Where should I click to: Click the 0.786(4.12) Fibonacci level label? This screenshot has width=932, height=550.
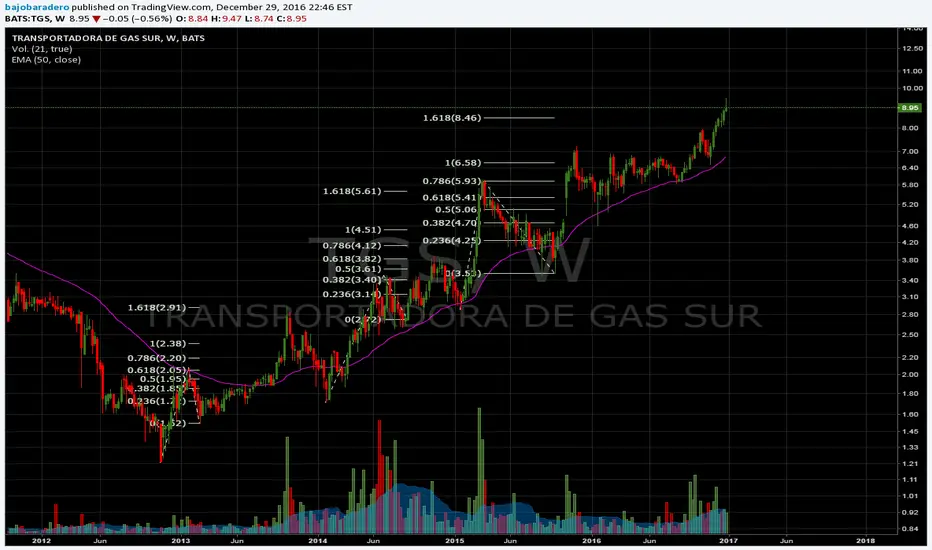click(x=352, y=245)
